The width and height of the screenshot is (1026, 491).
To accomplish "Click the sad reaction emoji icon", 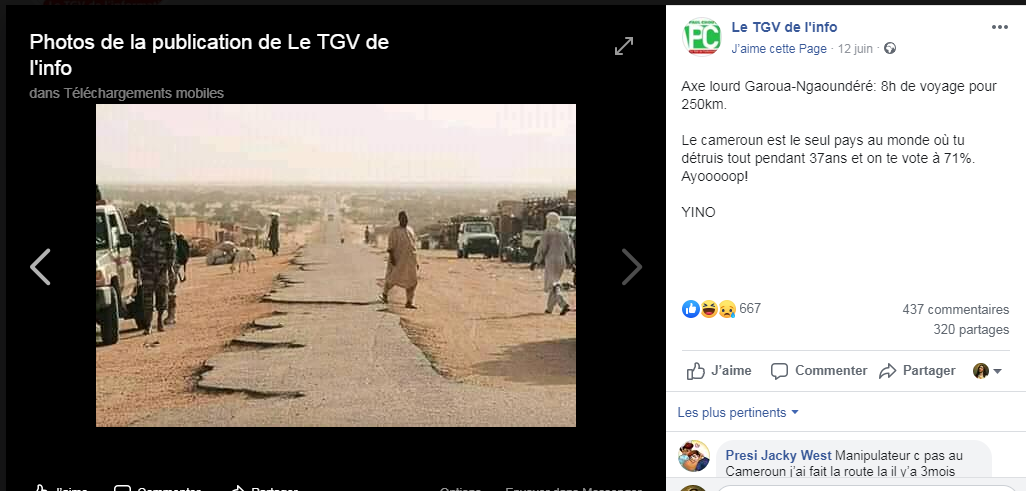I will point(727,309).
